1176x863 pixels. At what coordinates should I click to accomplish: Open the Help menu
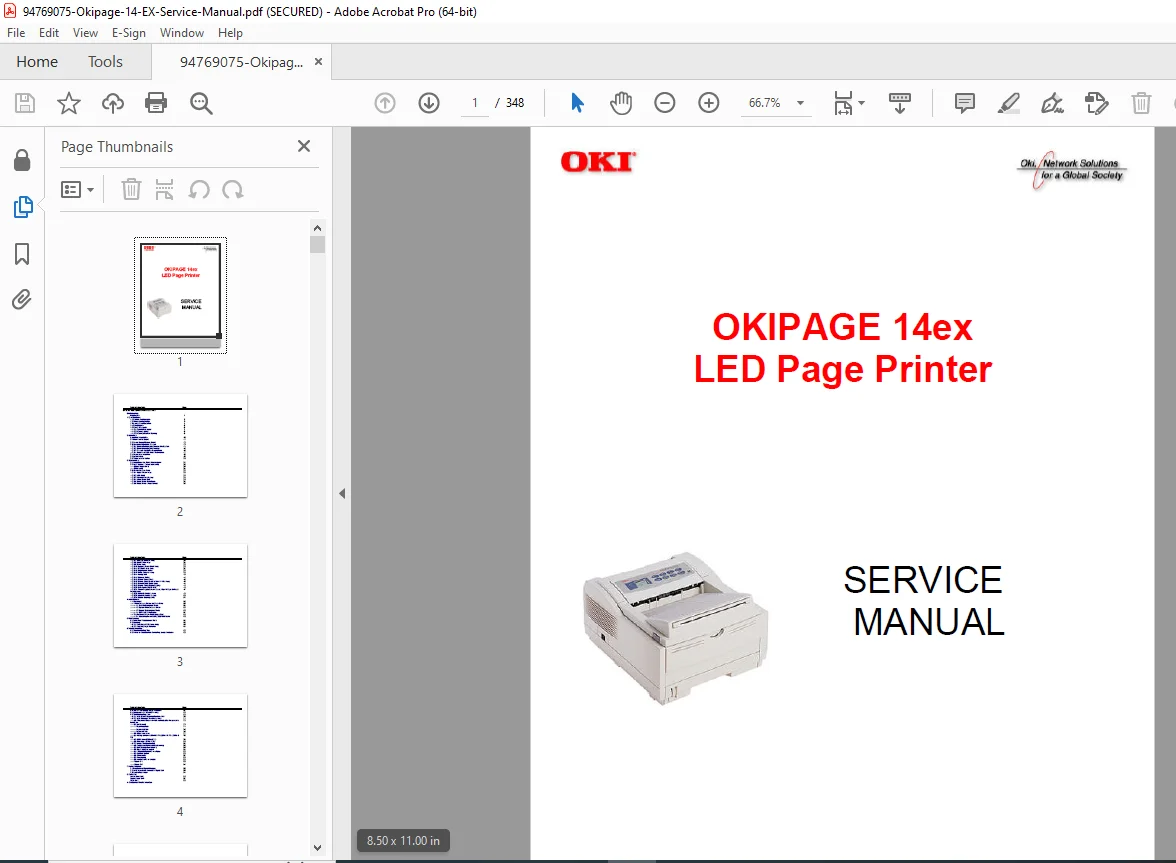[x=230, y=33]
